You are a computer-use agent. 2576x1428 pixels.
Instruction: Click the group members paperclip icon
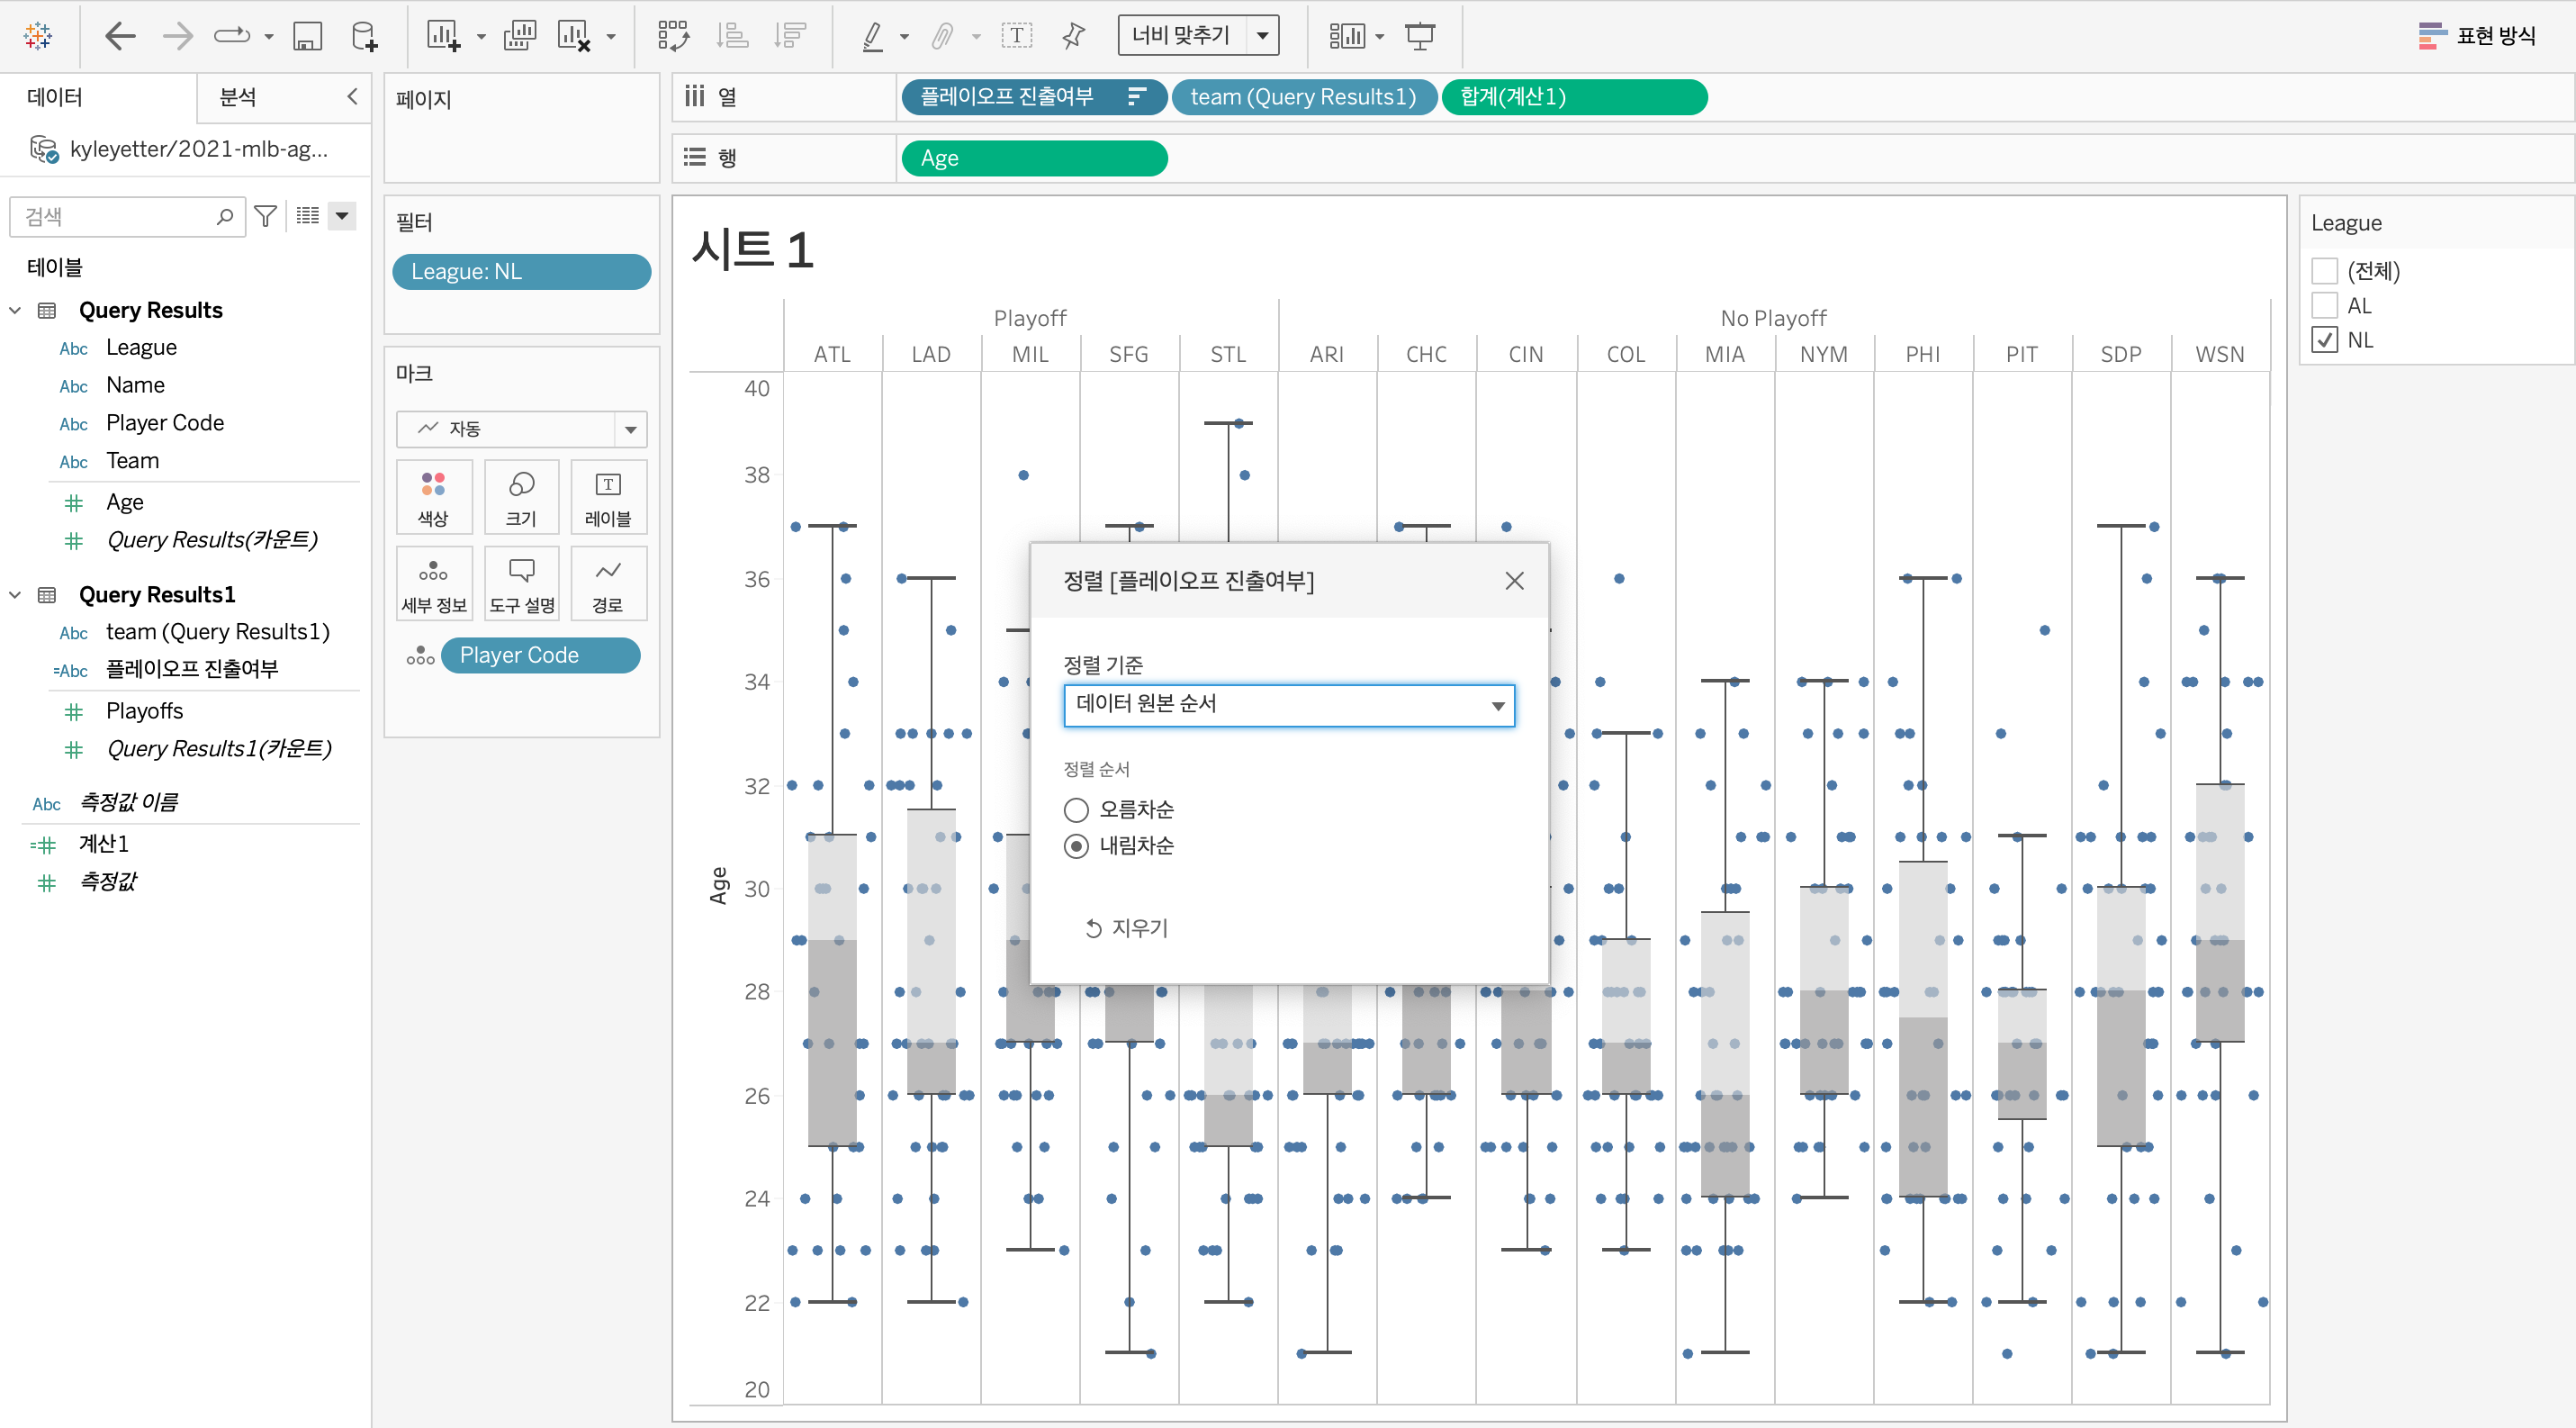click(x=942, y=36)
